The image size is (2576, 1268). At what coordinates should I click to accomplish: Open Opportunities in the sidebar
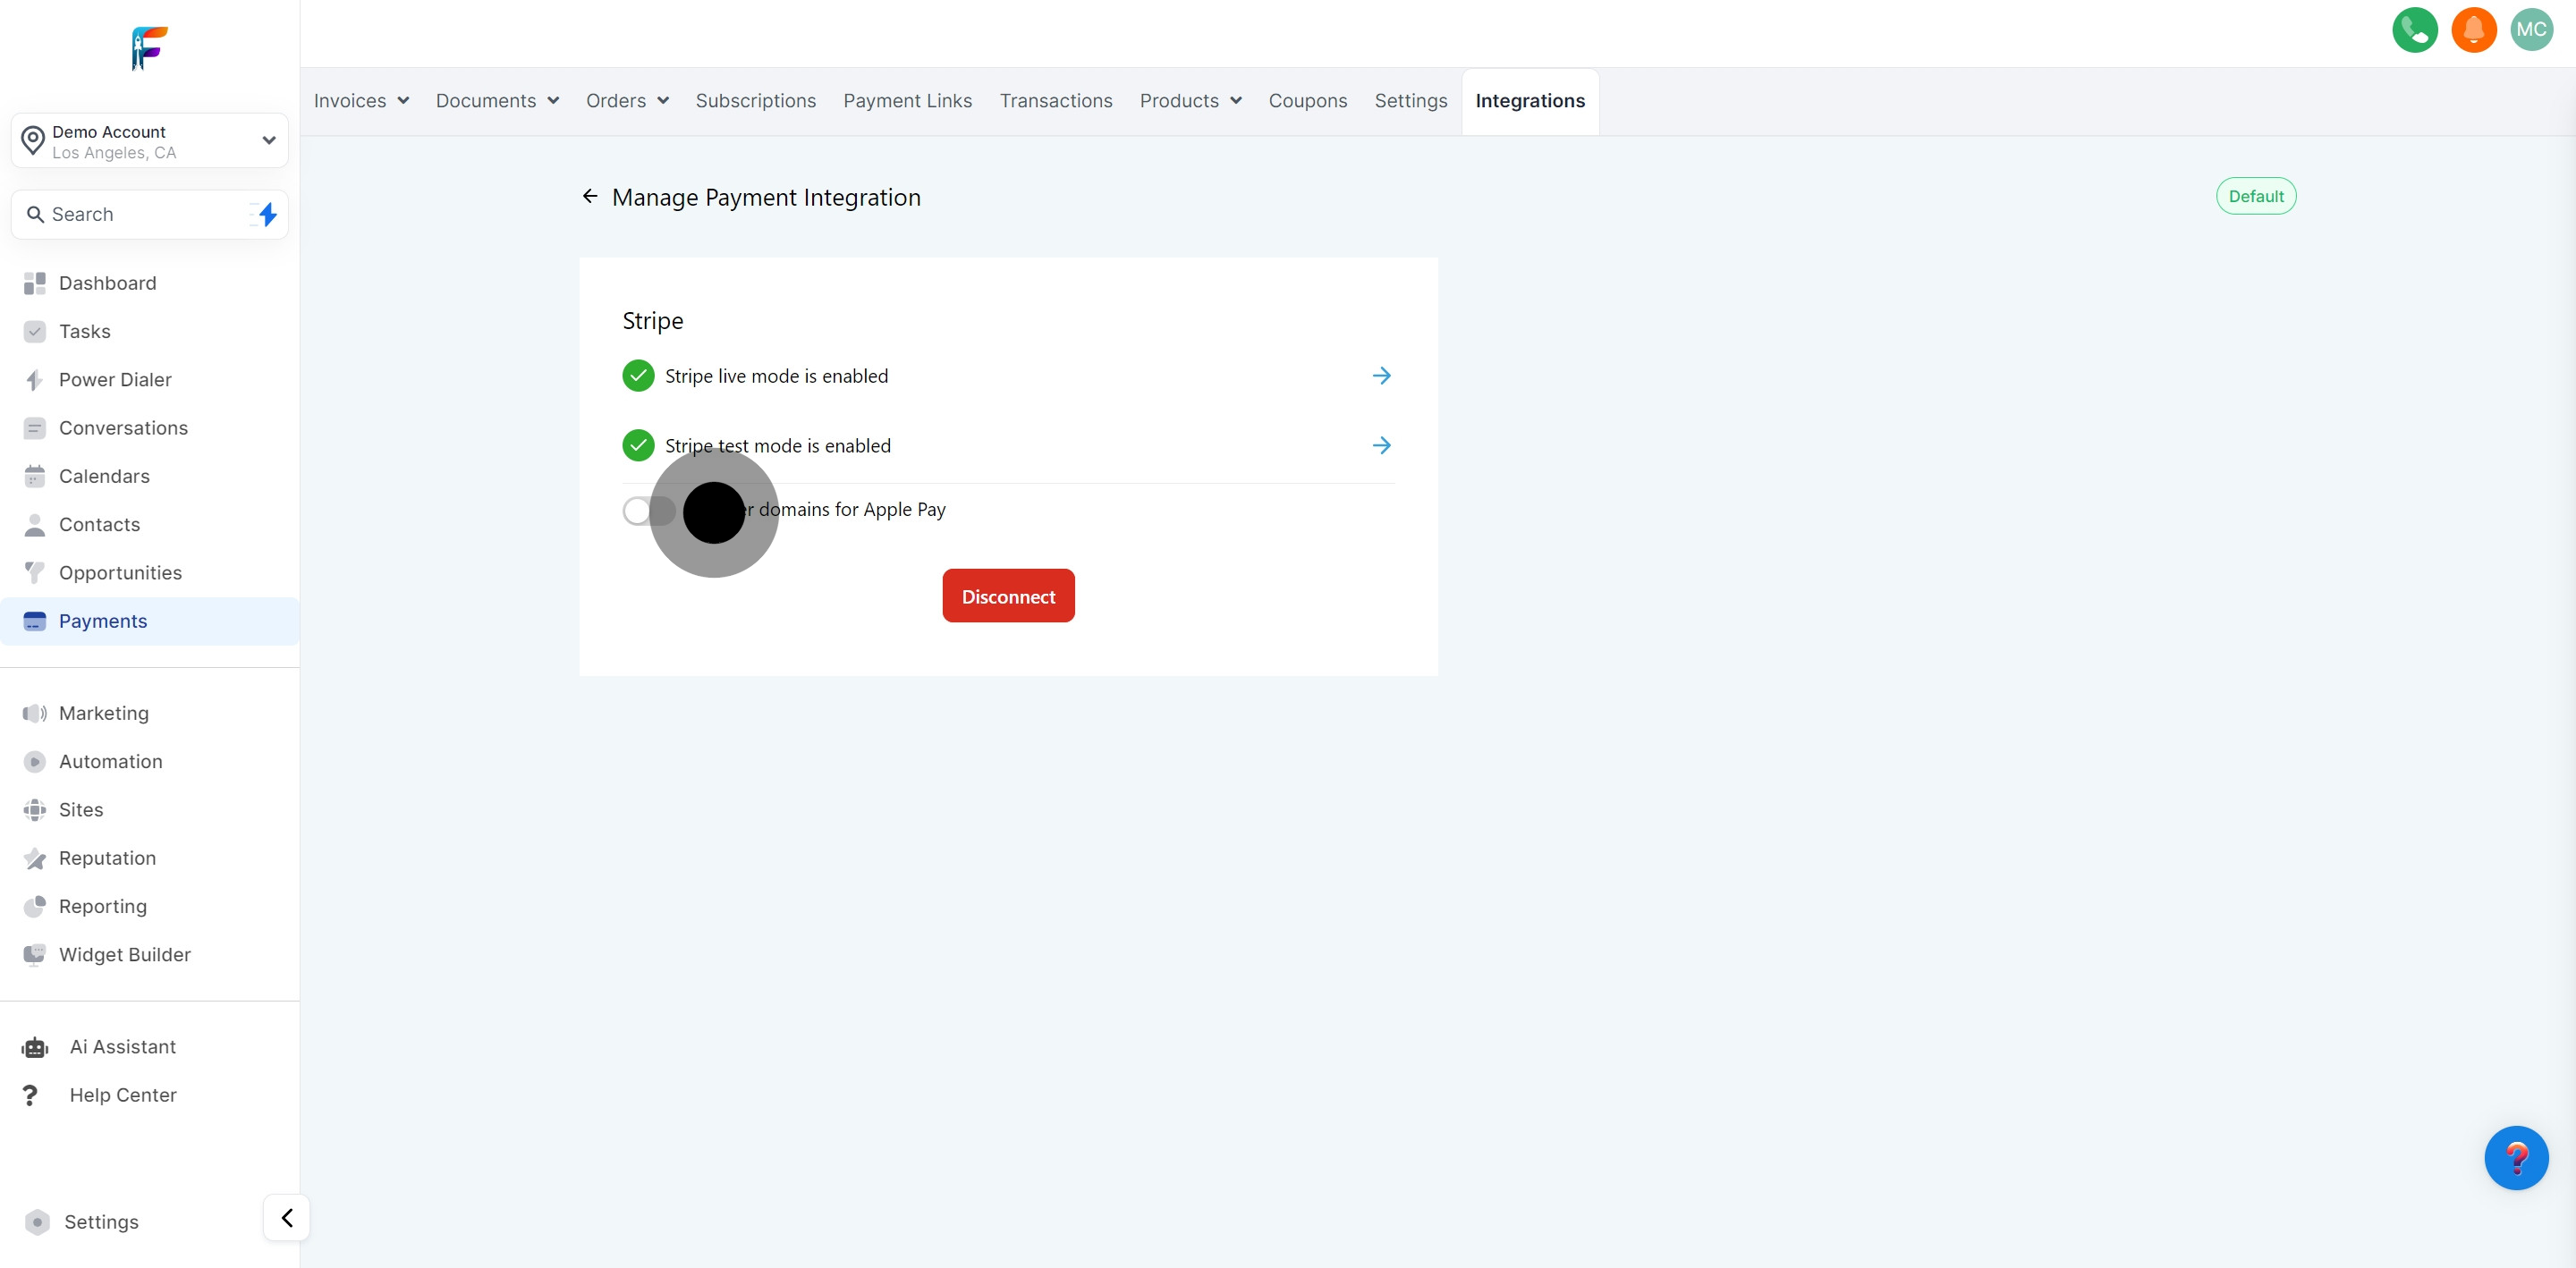(120, 573)
